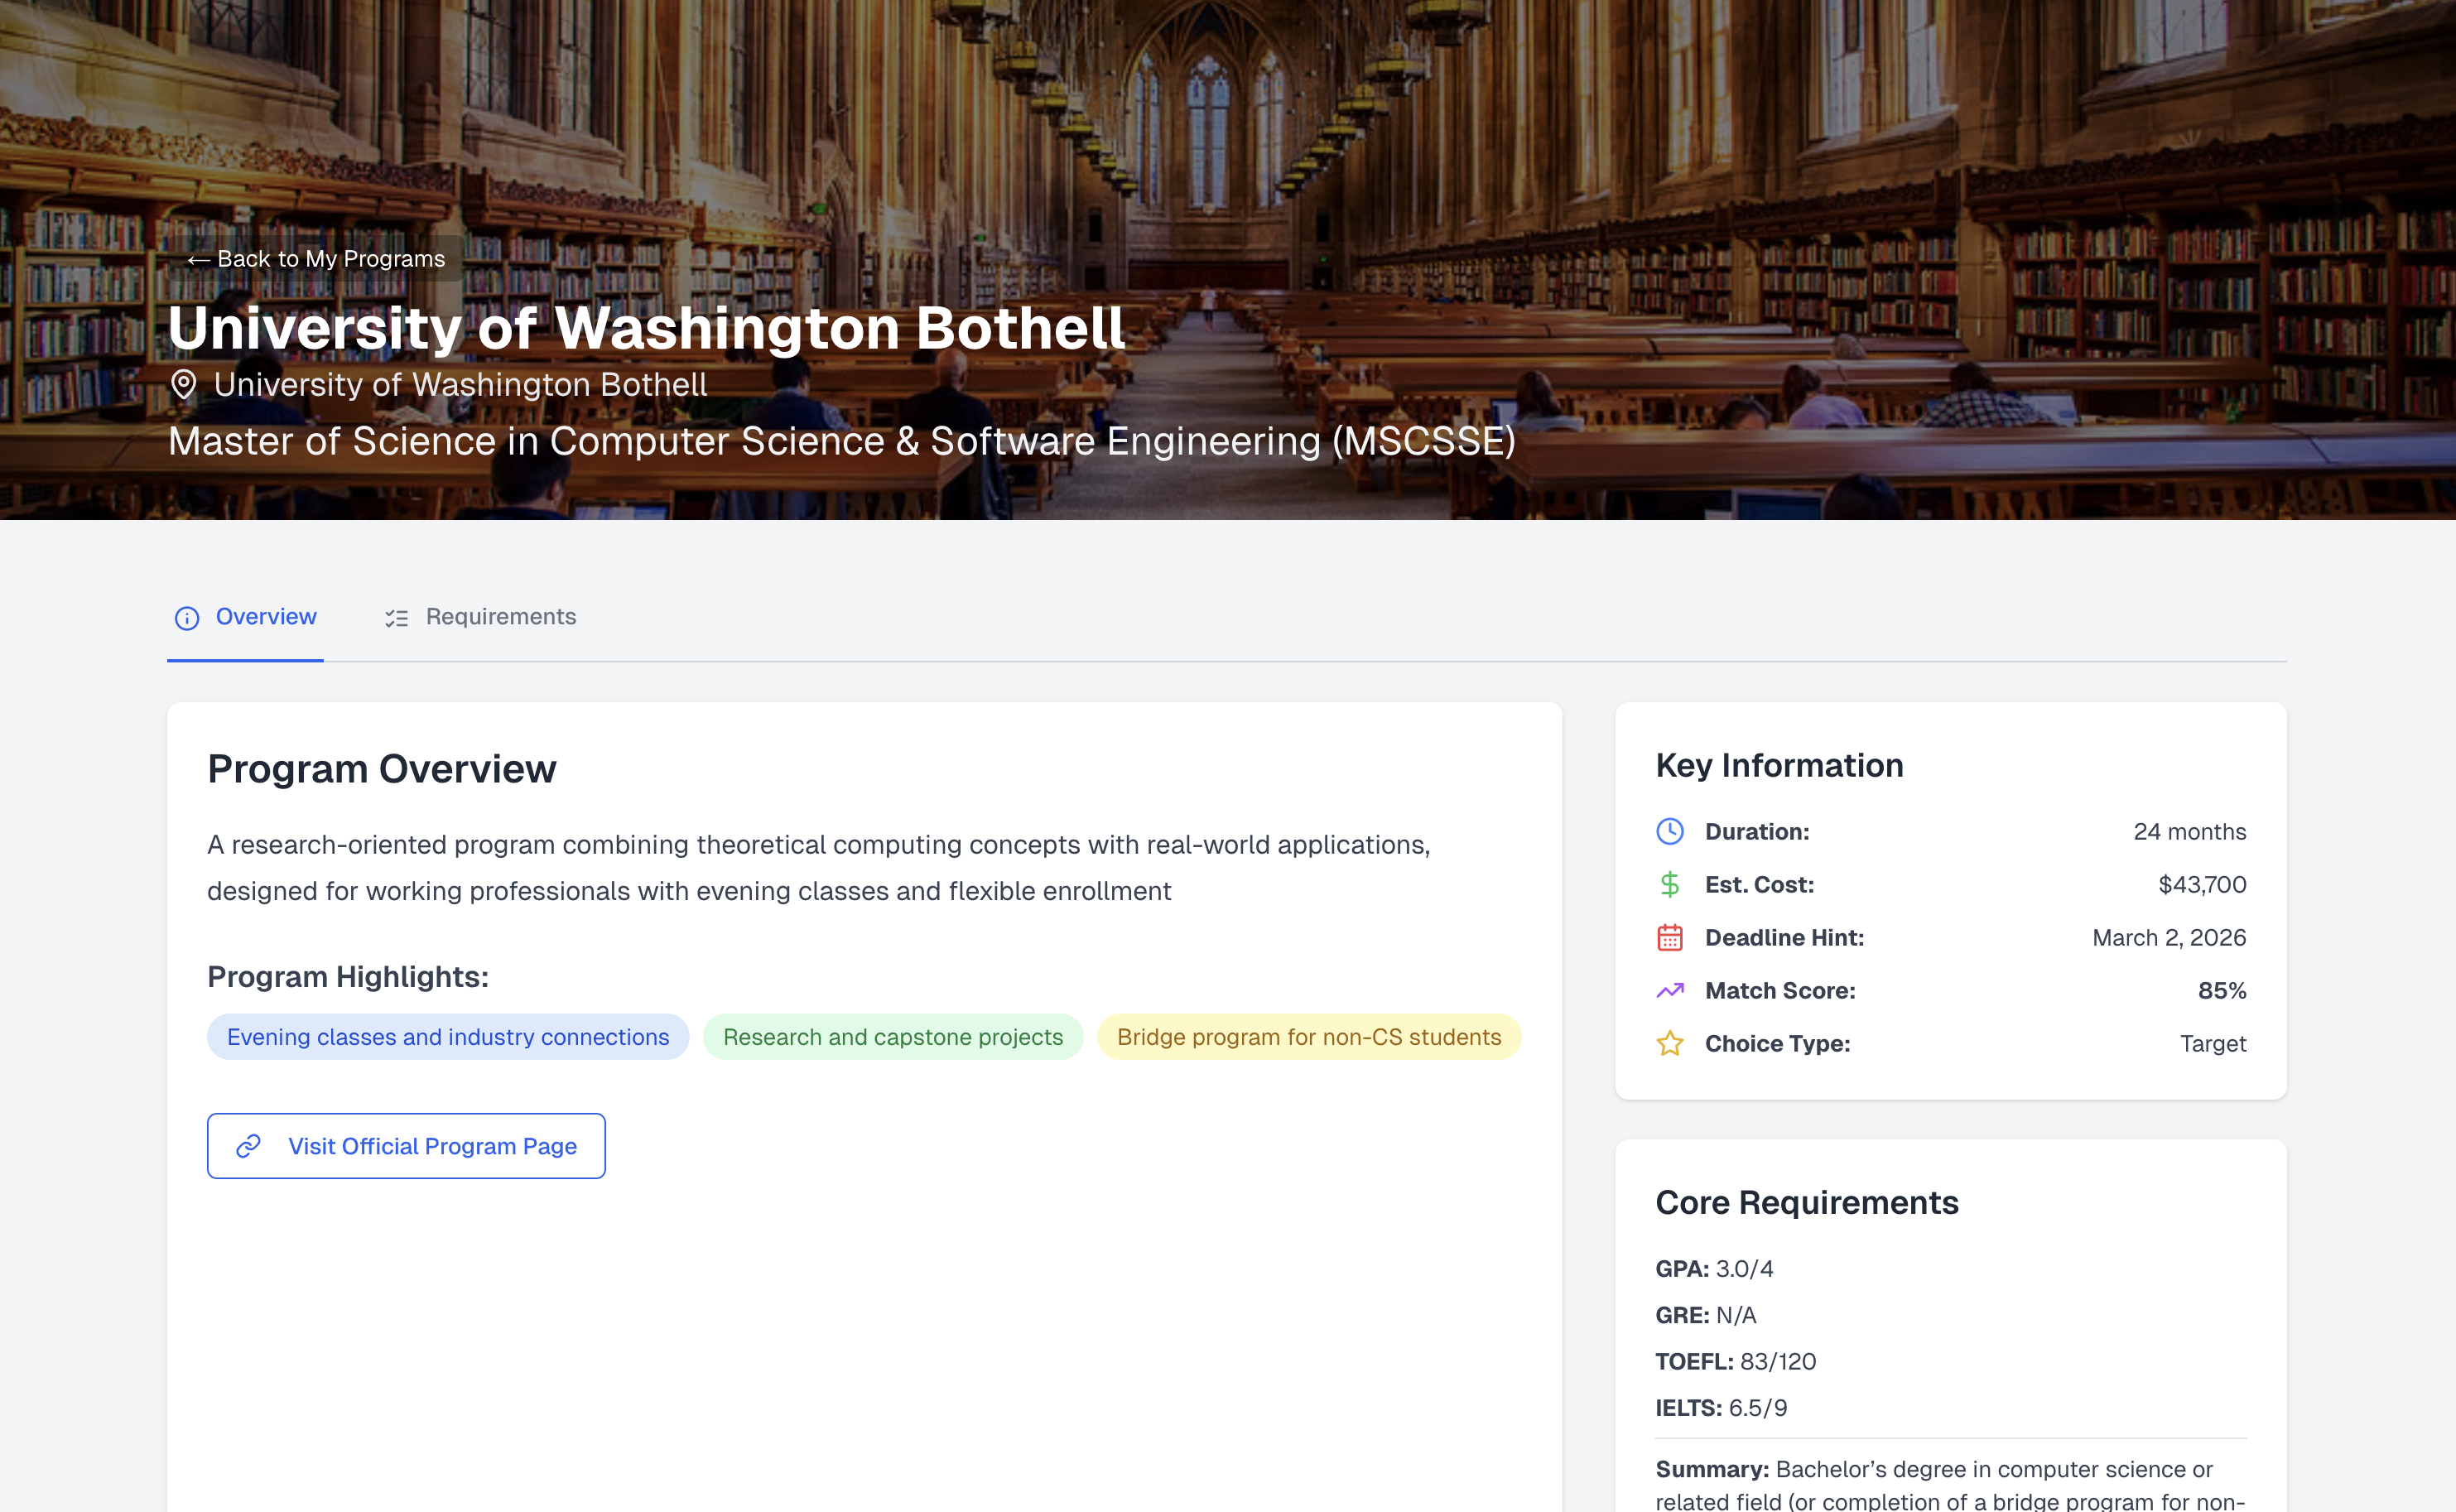The width and height of the screenshot is (2456, 1512).
Task: Go back to My Programs
Action: [x=316, y=259]
